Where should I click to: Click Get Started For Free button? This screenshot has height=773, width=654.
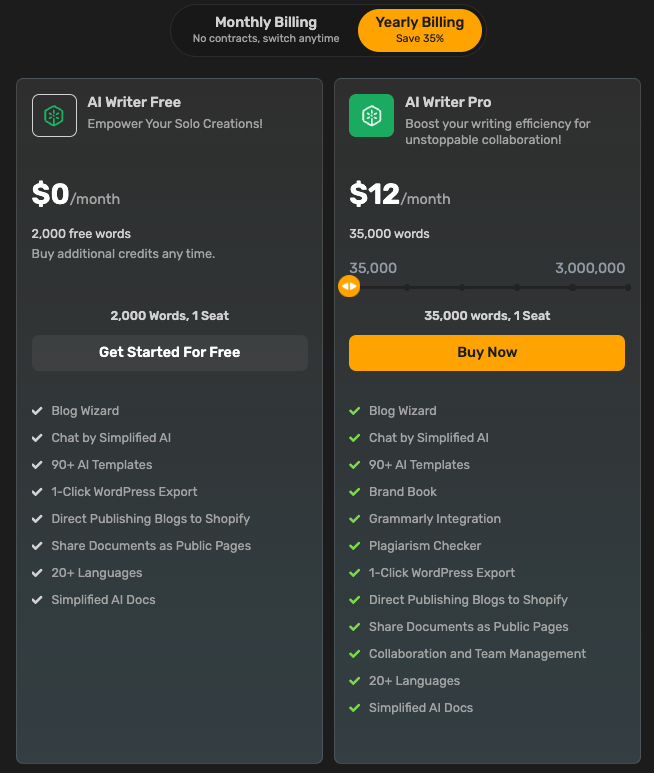[170, 352]
